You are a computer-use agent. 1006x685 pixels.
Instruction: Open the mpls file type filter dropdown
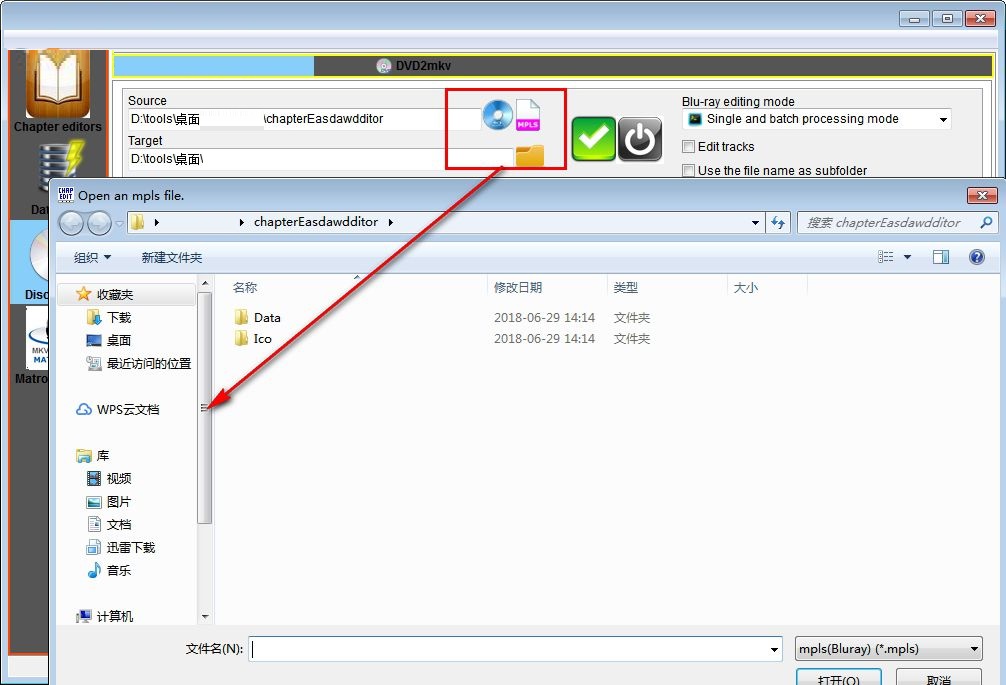[x=888, y=649]
